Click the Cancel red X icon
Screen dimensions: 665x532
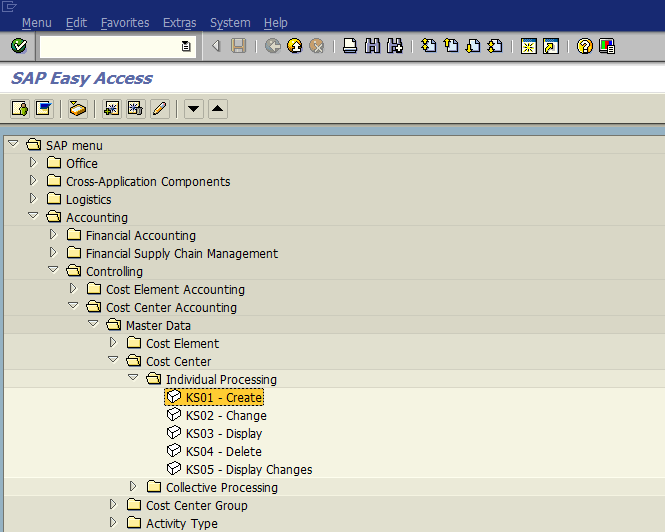(x=317, y=46)
